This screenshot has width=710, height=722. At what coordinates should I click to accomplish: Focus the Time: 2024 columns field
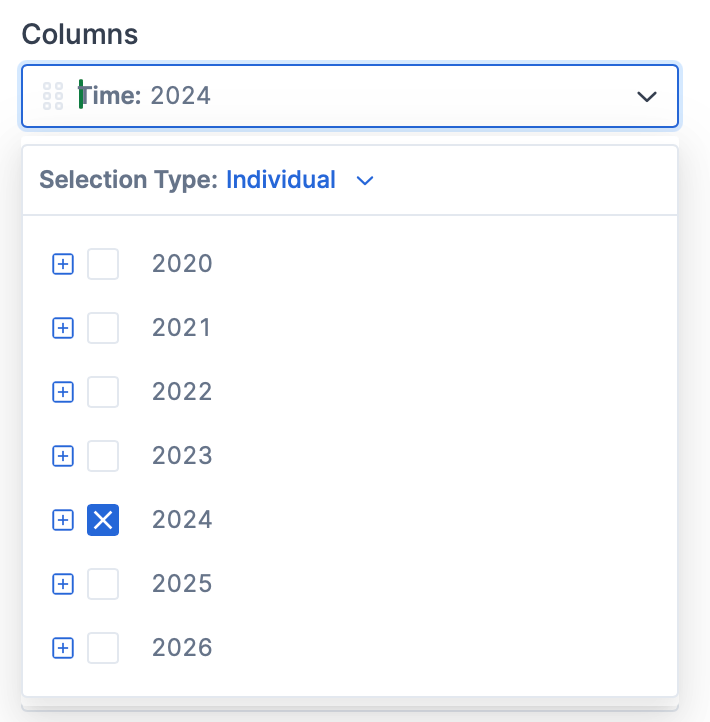pos(350,96)
